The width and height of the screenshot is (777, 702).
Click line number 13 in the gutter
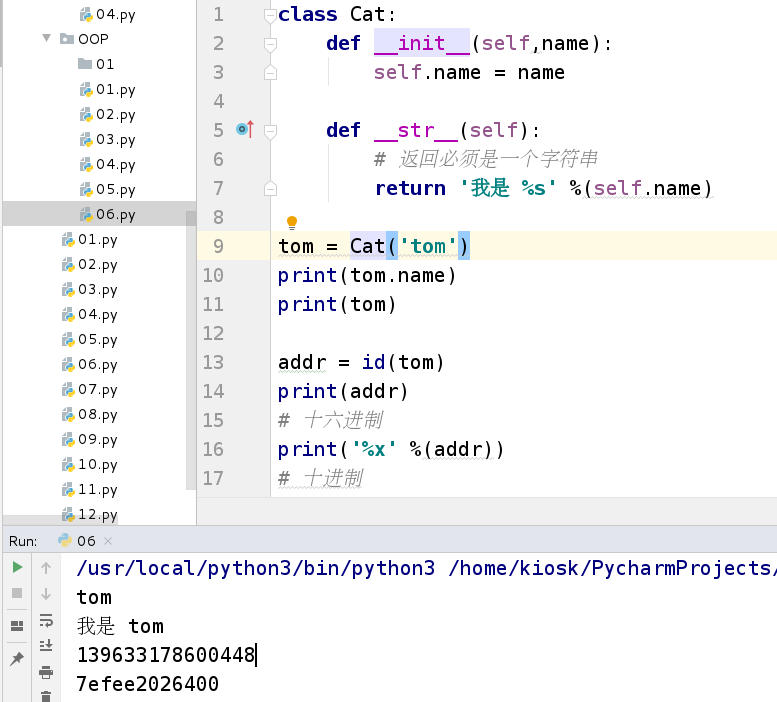pos(213,363)
